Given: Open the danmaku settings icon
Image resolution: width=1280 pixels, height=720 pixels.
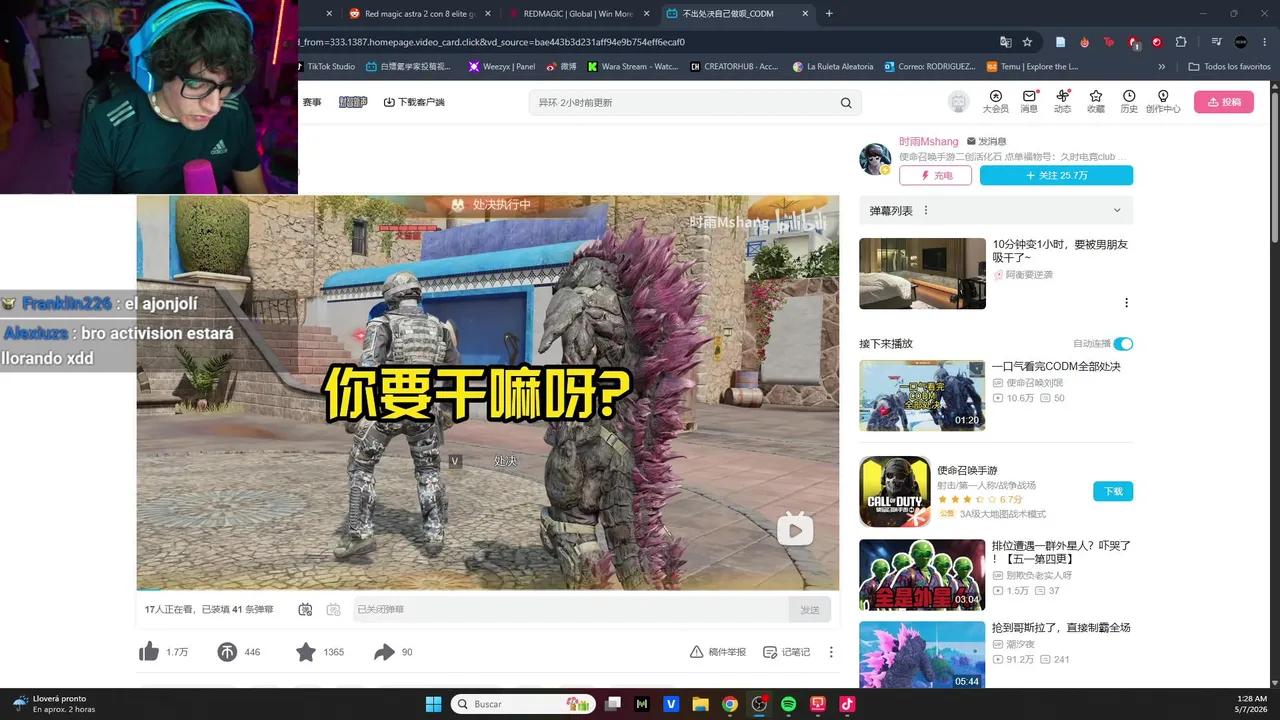Looking at the screenshot, I should coord(334,609).
